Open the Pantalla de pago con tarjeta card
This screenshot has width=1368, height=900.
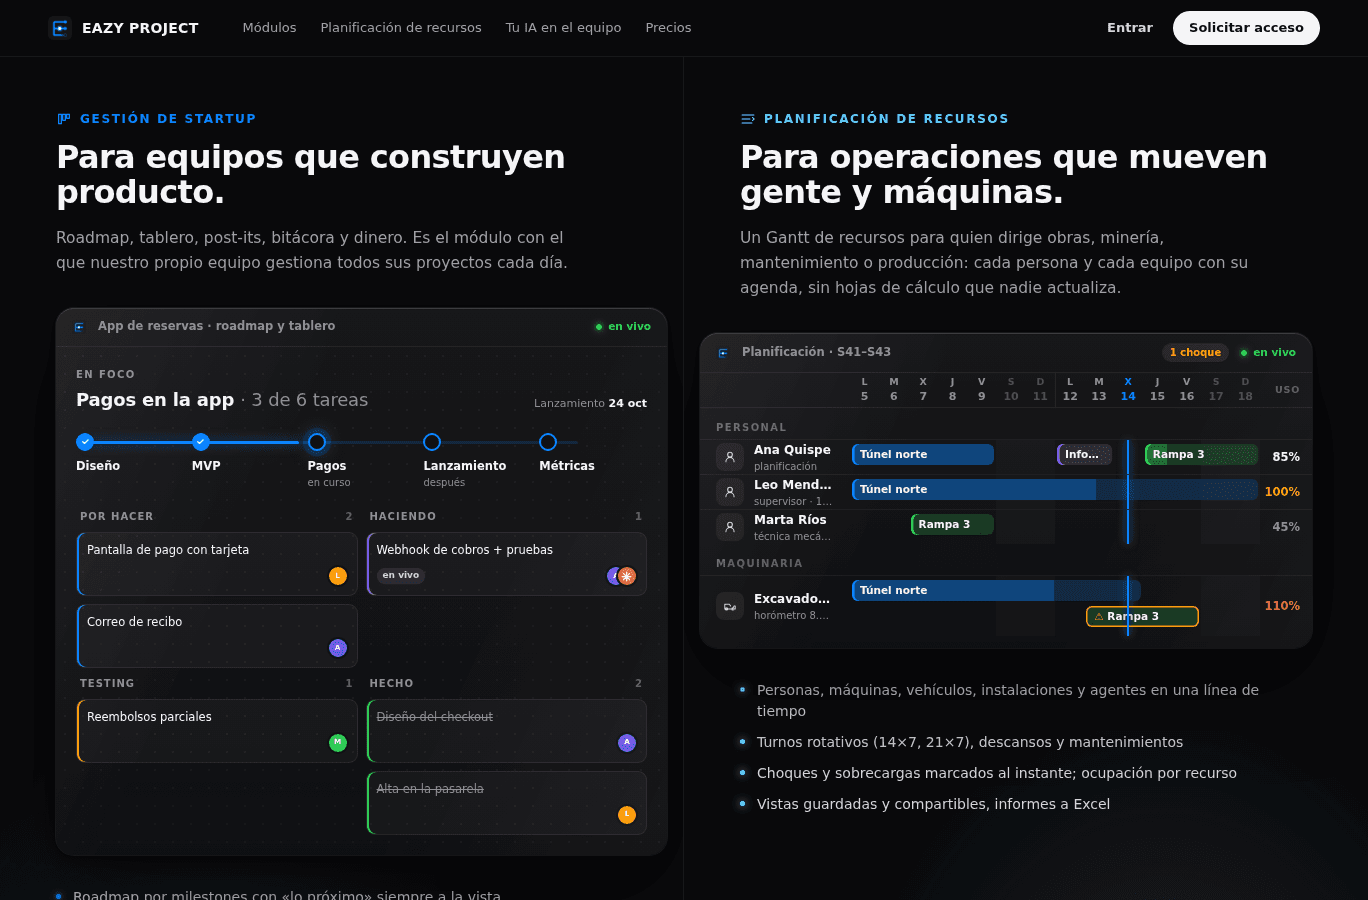click(217, 564)
